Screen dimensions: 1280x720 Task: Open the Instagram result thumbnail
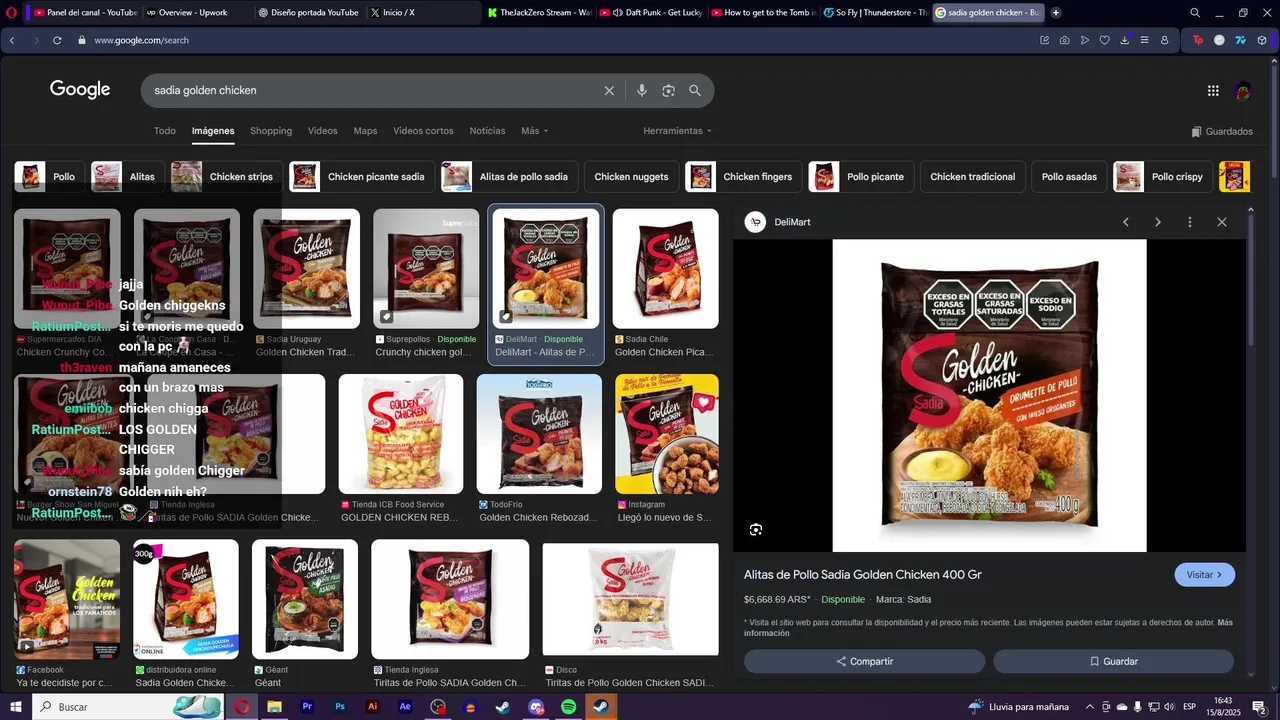[x=666, y=434]
